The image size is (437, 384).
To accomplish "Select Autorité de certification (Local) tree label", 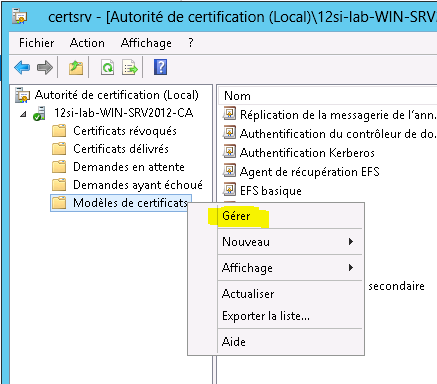I will pyautogui.click(x=117, y=95).
